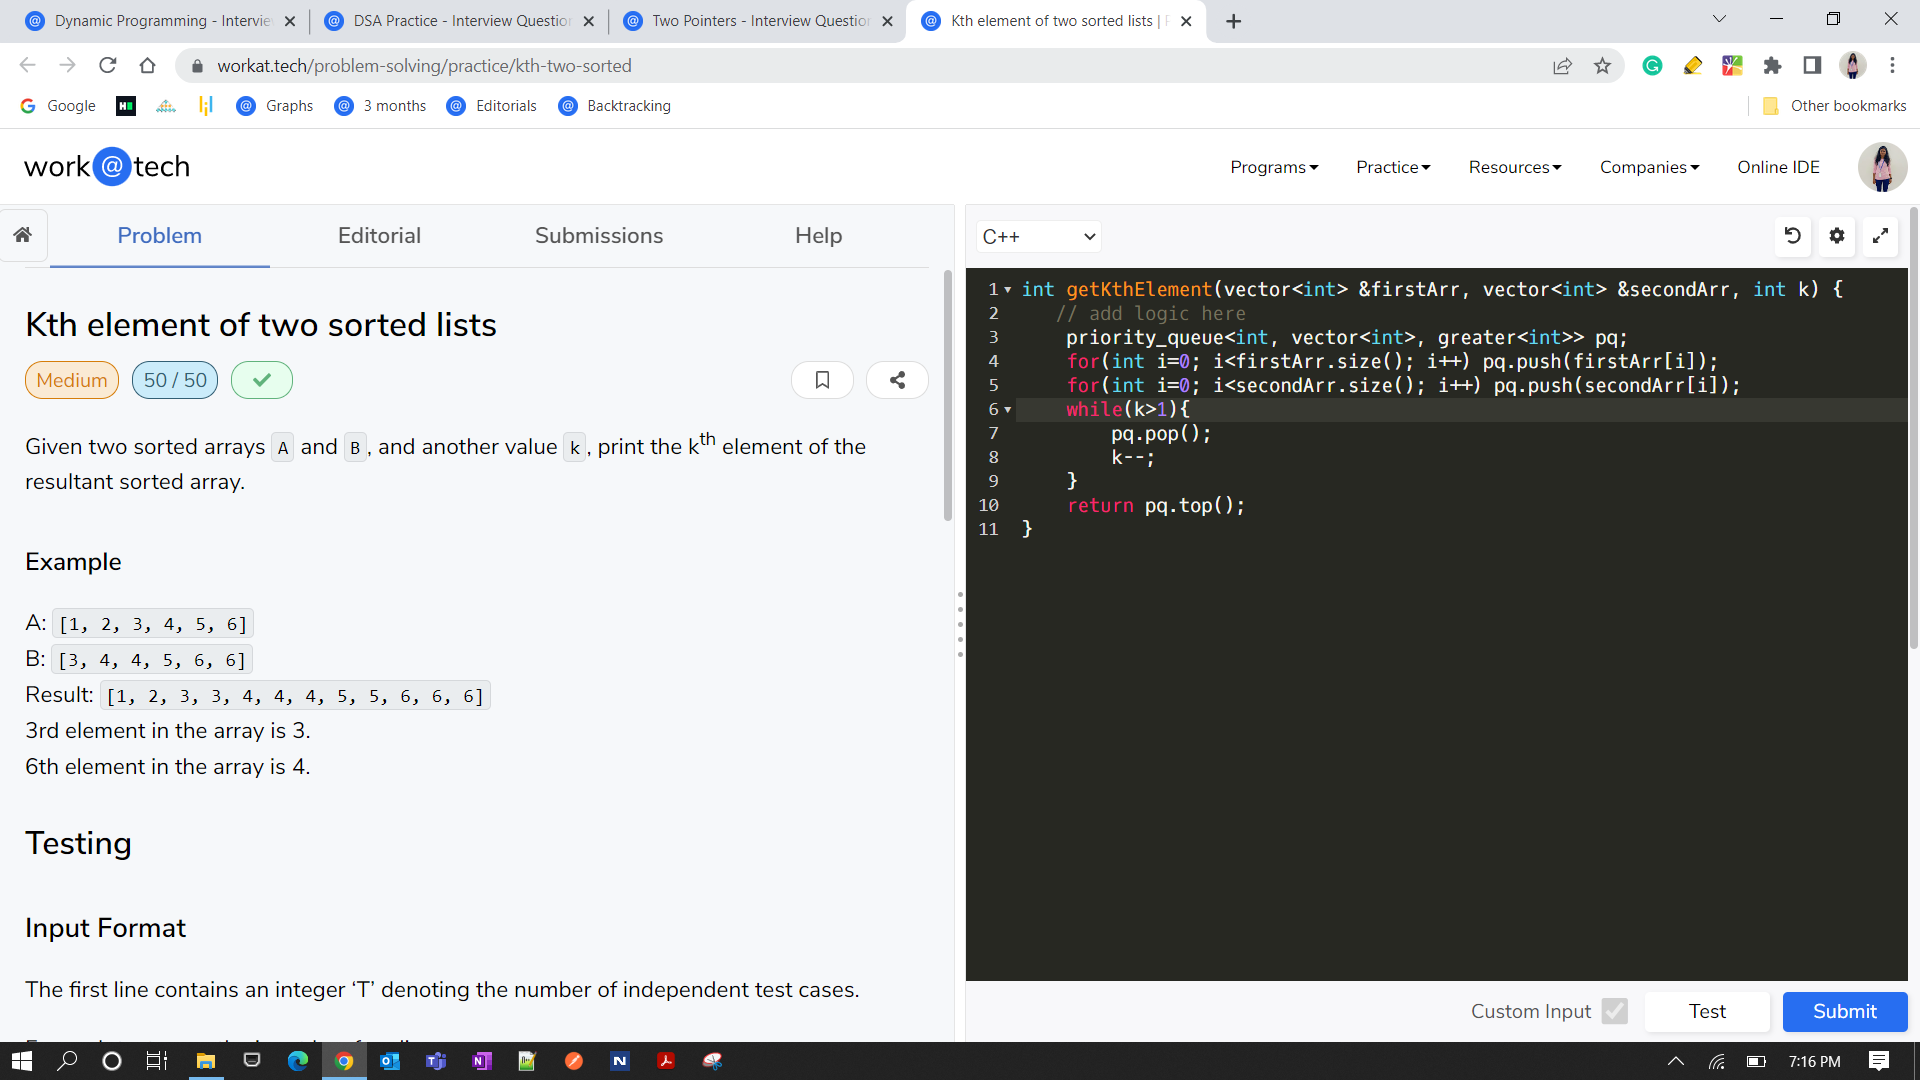Viewport: 1920px width, 1080px height.
Task: Click the reset/undo editor icon
Action: 1792,235
